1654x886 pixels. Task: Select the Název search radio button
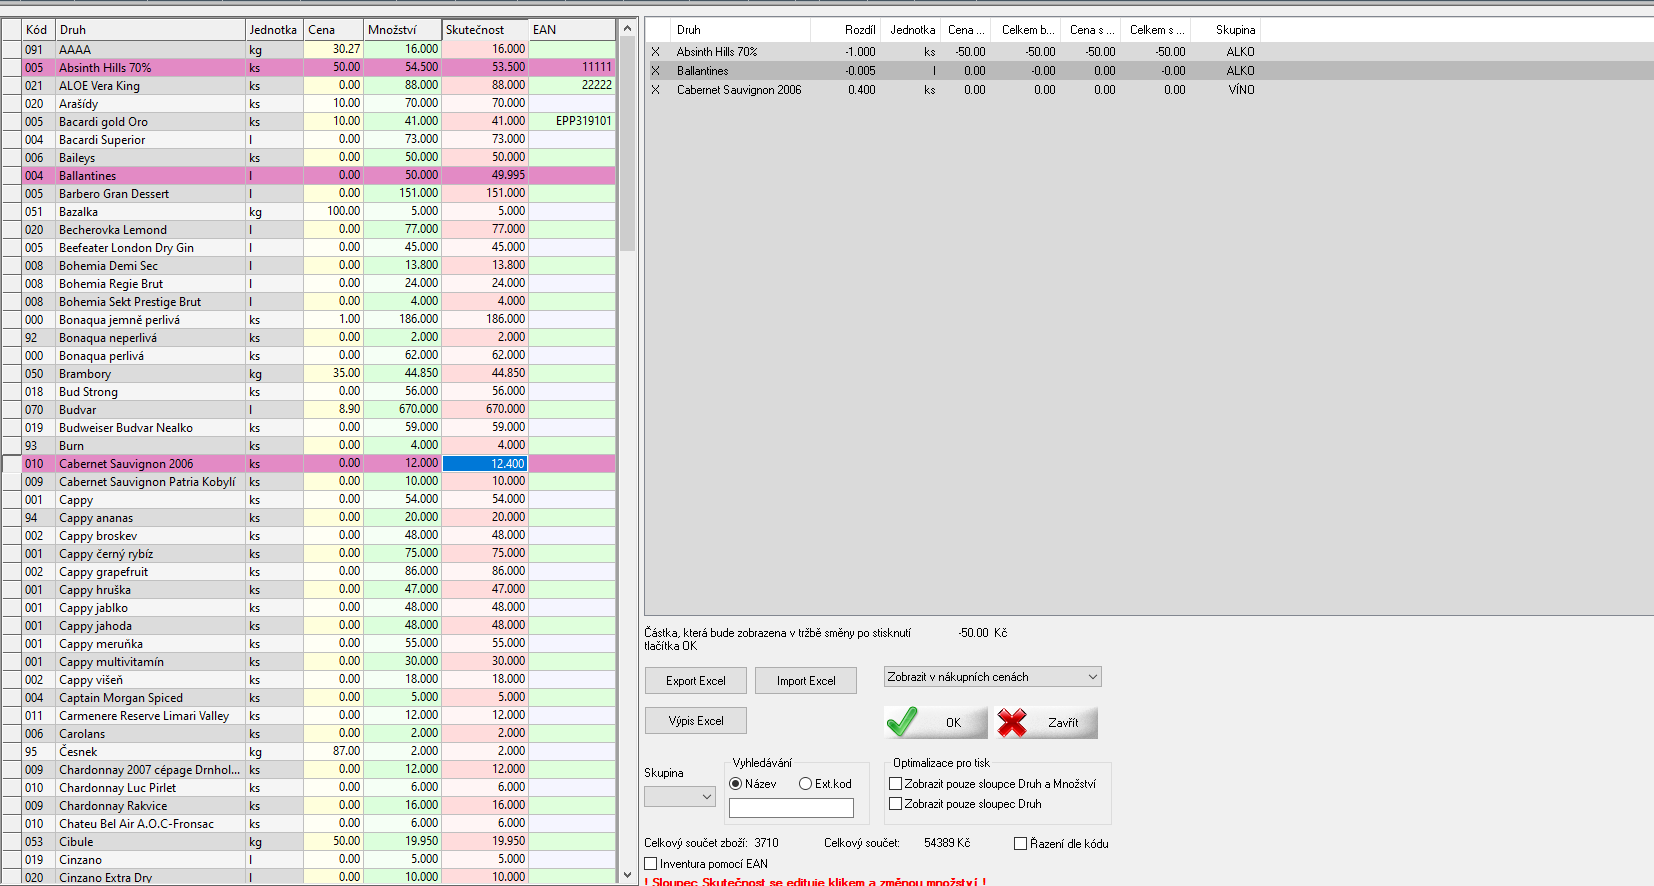click(x=736, y=784)
